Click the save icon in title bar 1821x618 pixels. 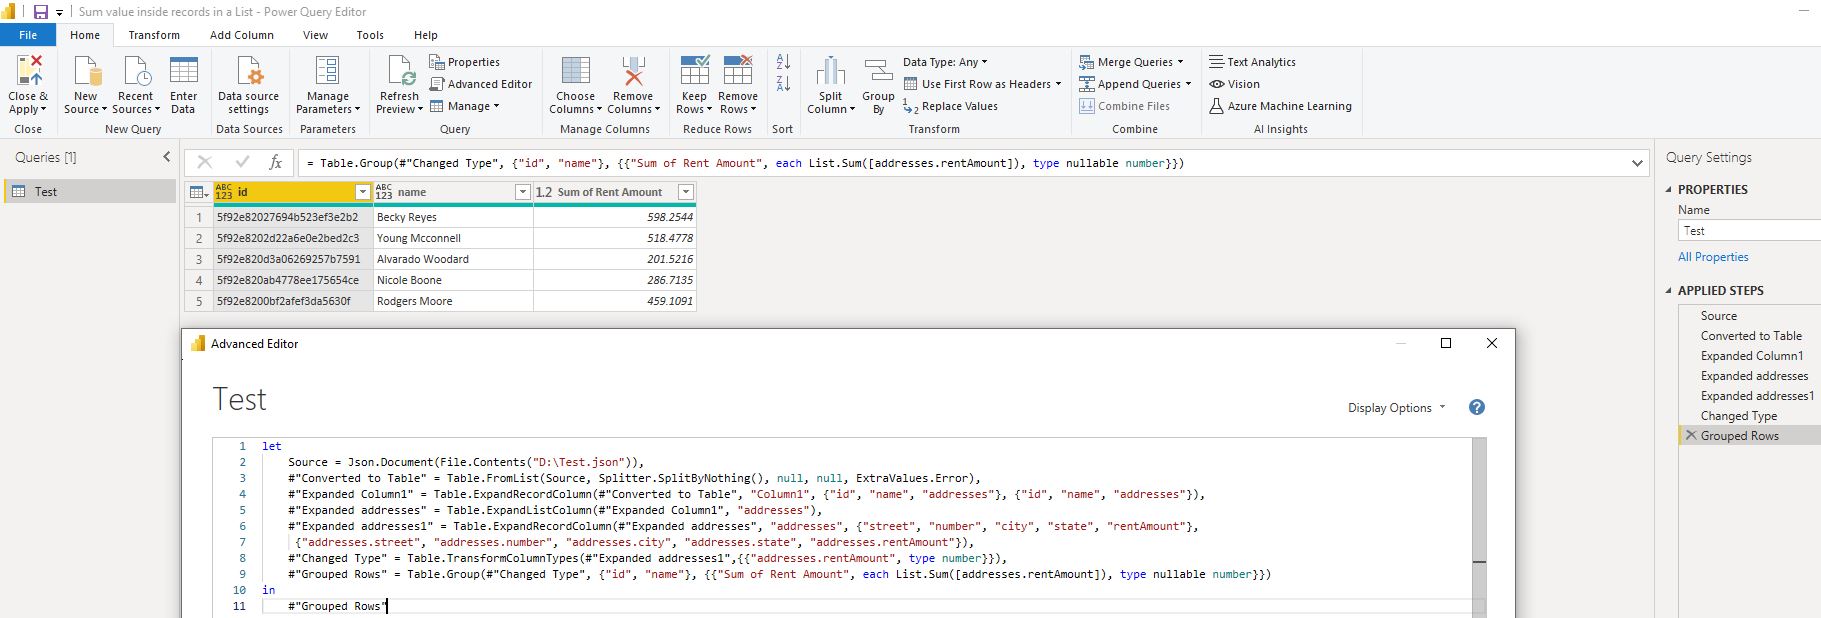[41, 12]
